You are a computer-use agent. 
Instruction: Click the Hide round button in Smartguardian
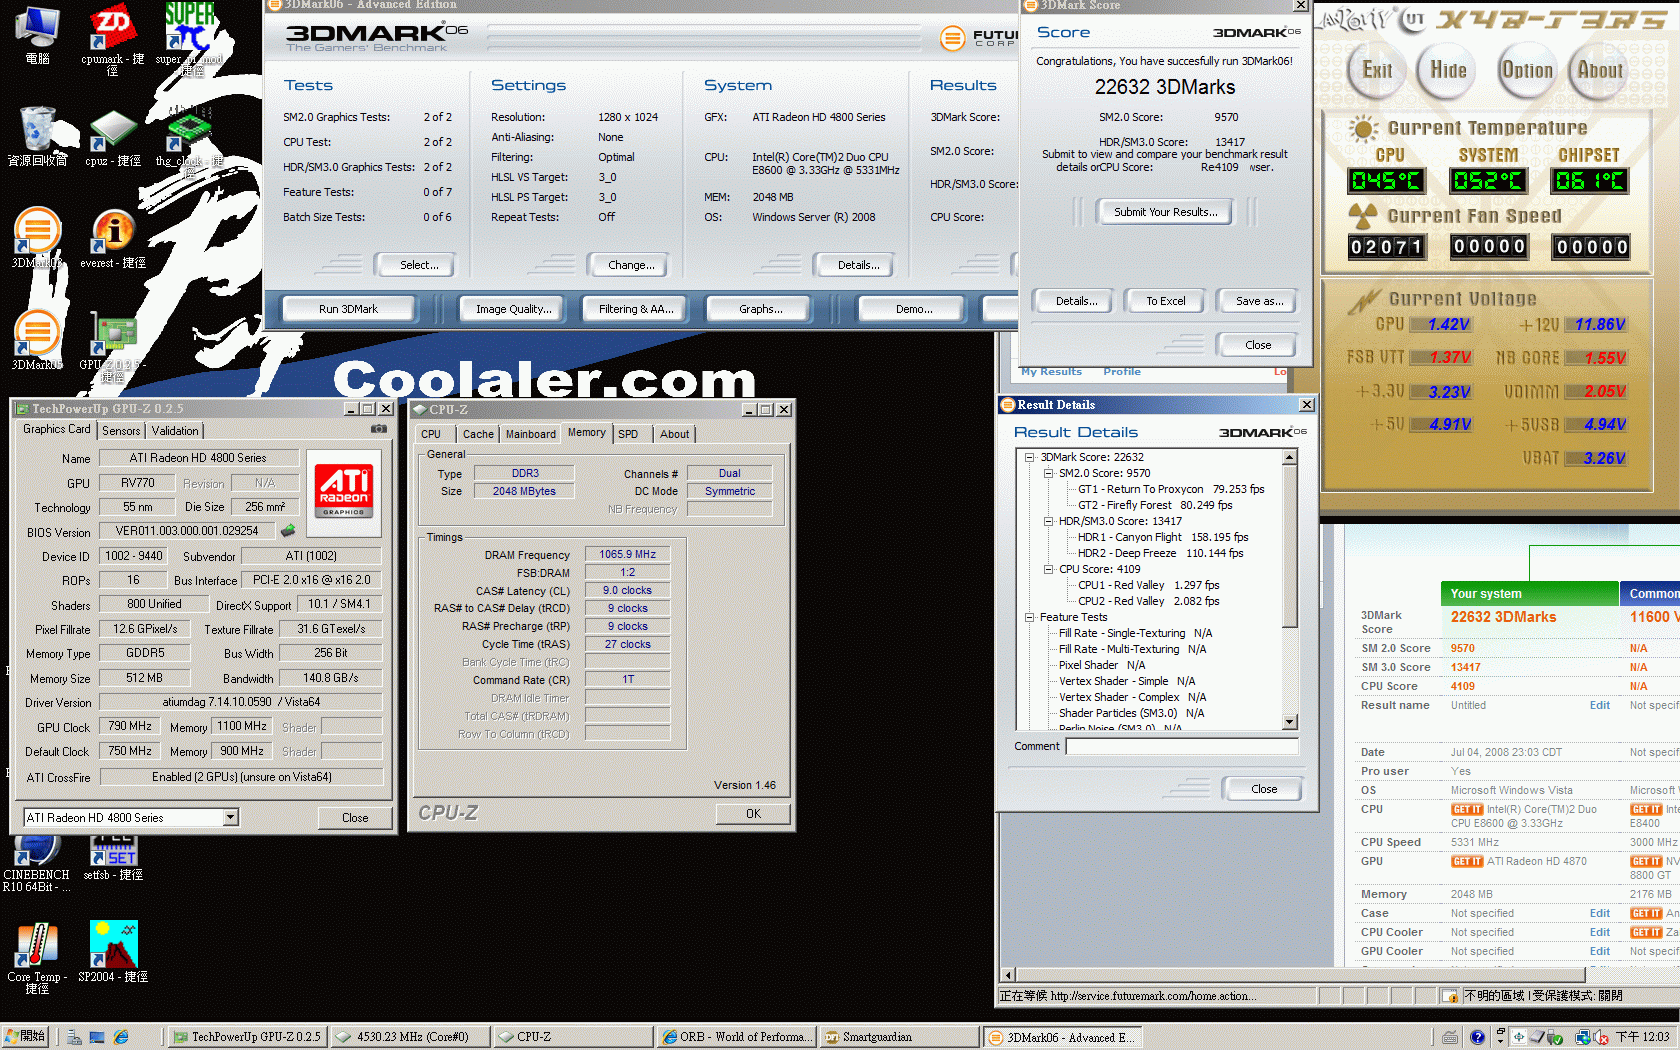point(1448,70)
